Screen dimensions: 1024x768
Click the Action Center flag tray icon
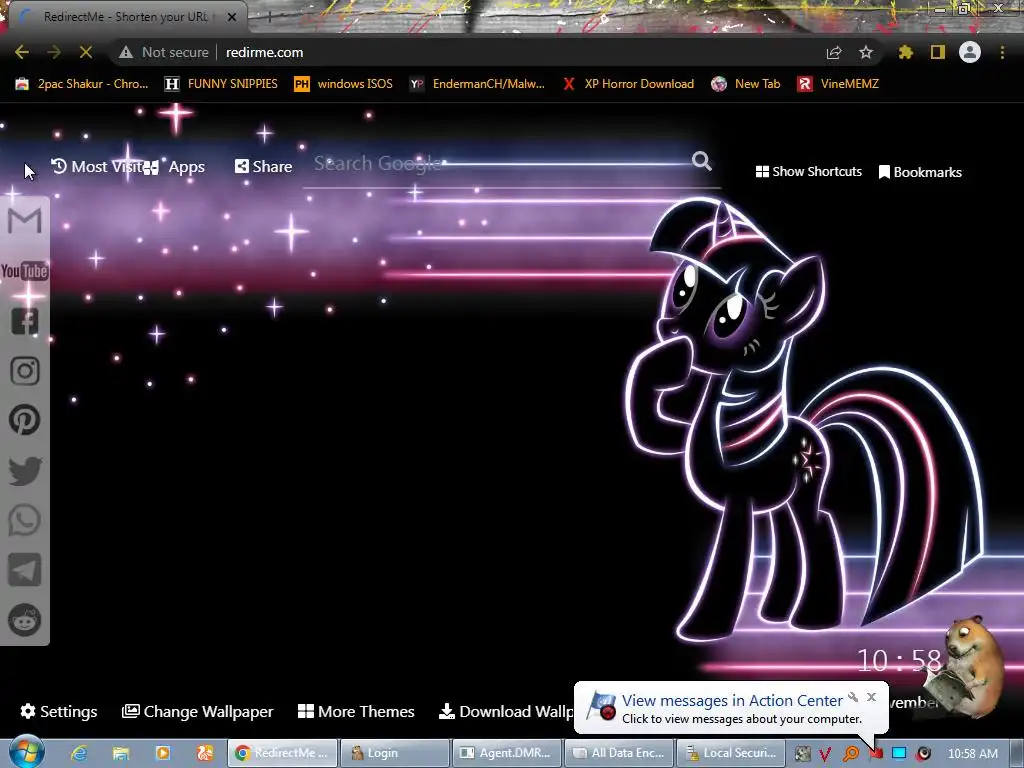[x=876, y=754]
